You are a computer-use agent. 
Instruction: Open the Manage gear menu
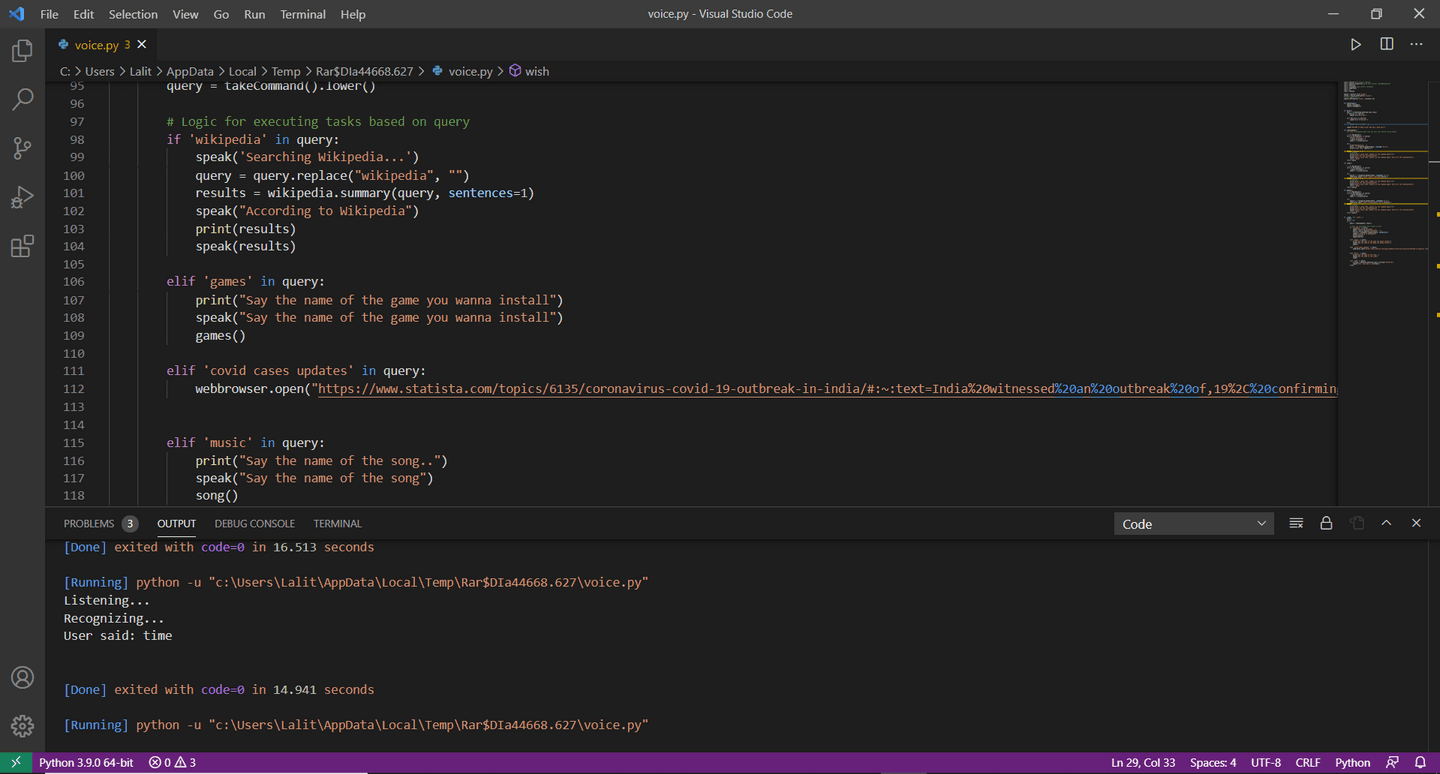tap(22, 726)
